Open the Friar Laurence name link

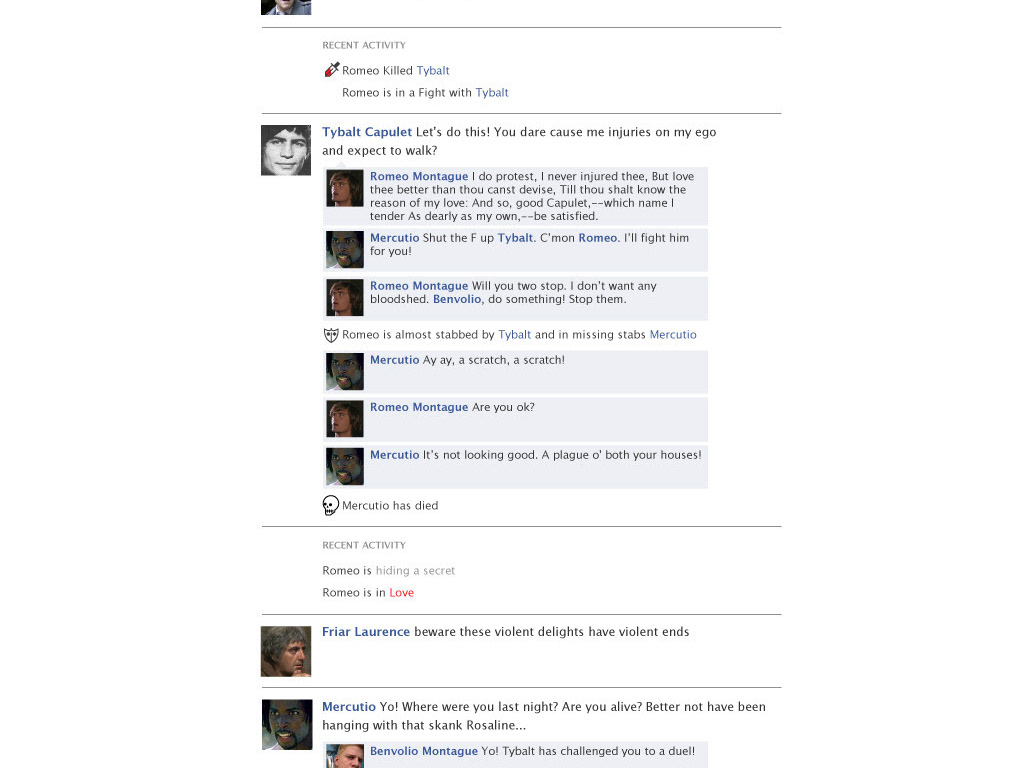366,632
